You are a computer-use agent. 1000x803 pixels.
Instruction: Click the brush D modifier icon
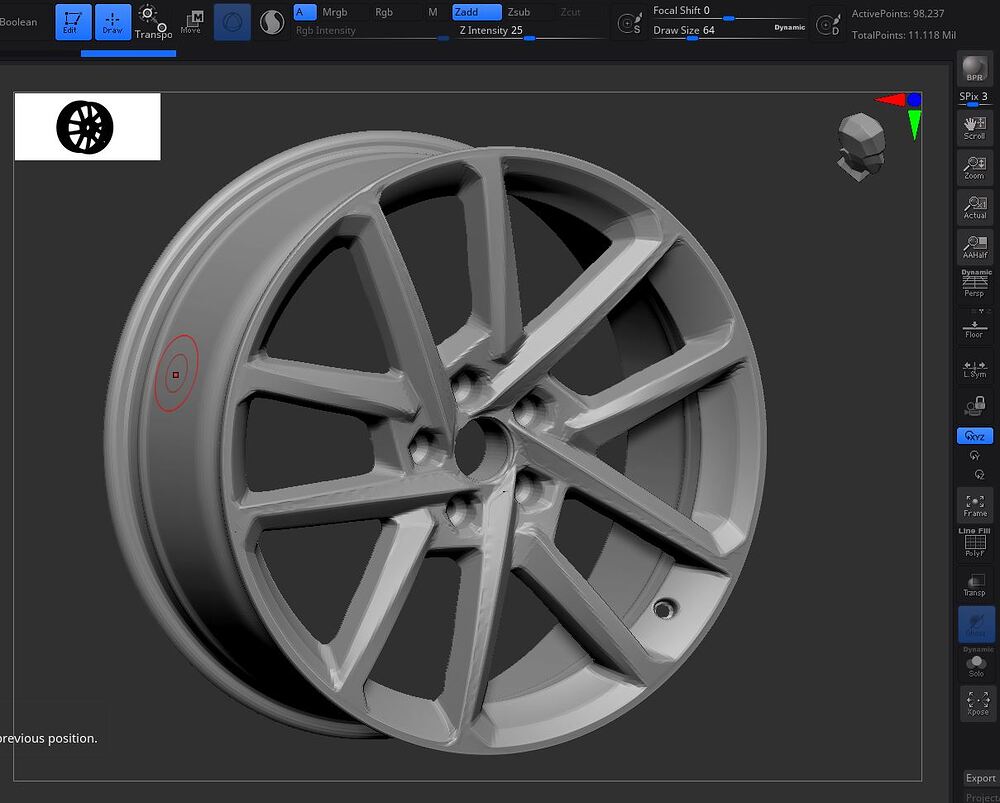828,25
